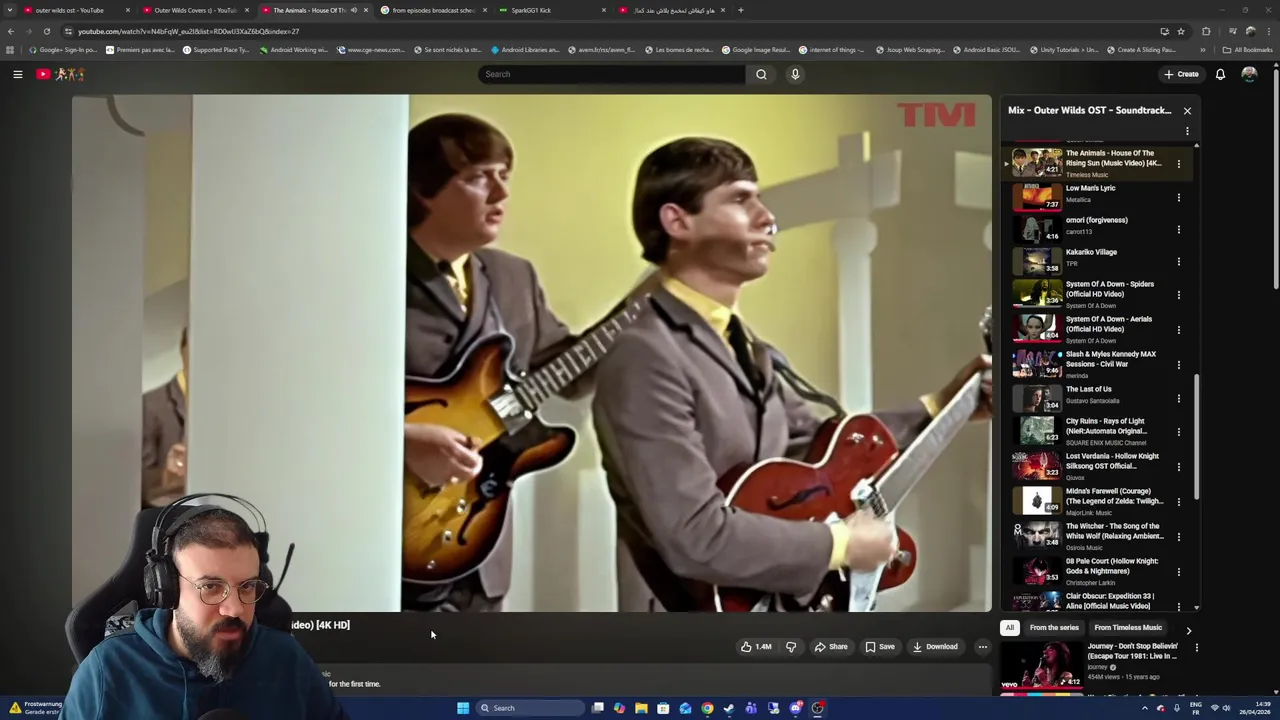Switch to SparkGG1 Kick browser tab
Screen dimensions: 1280x720
click(552, 10)
